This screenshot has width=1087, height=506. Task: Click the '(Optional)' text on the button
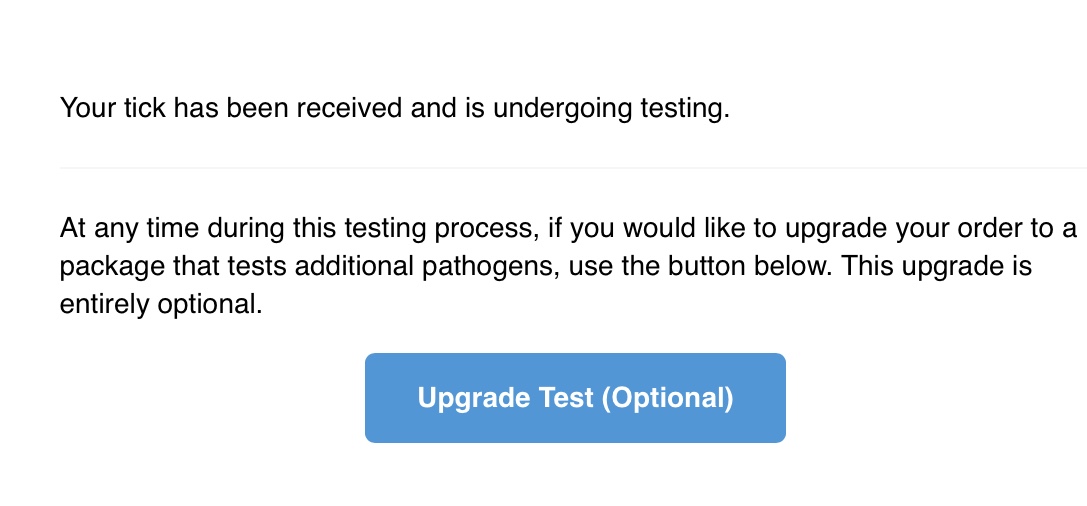click(667, 399)
